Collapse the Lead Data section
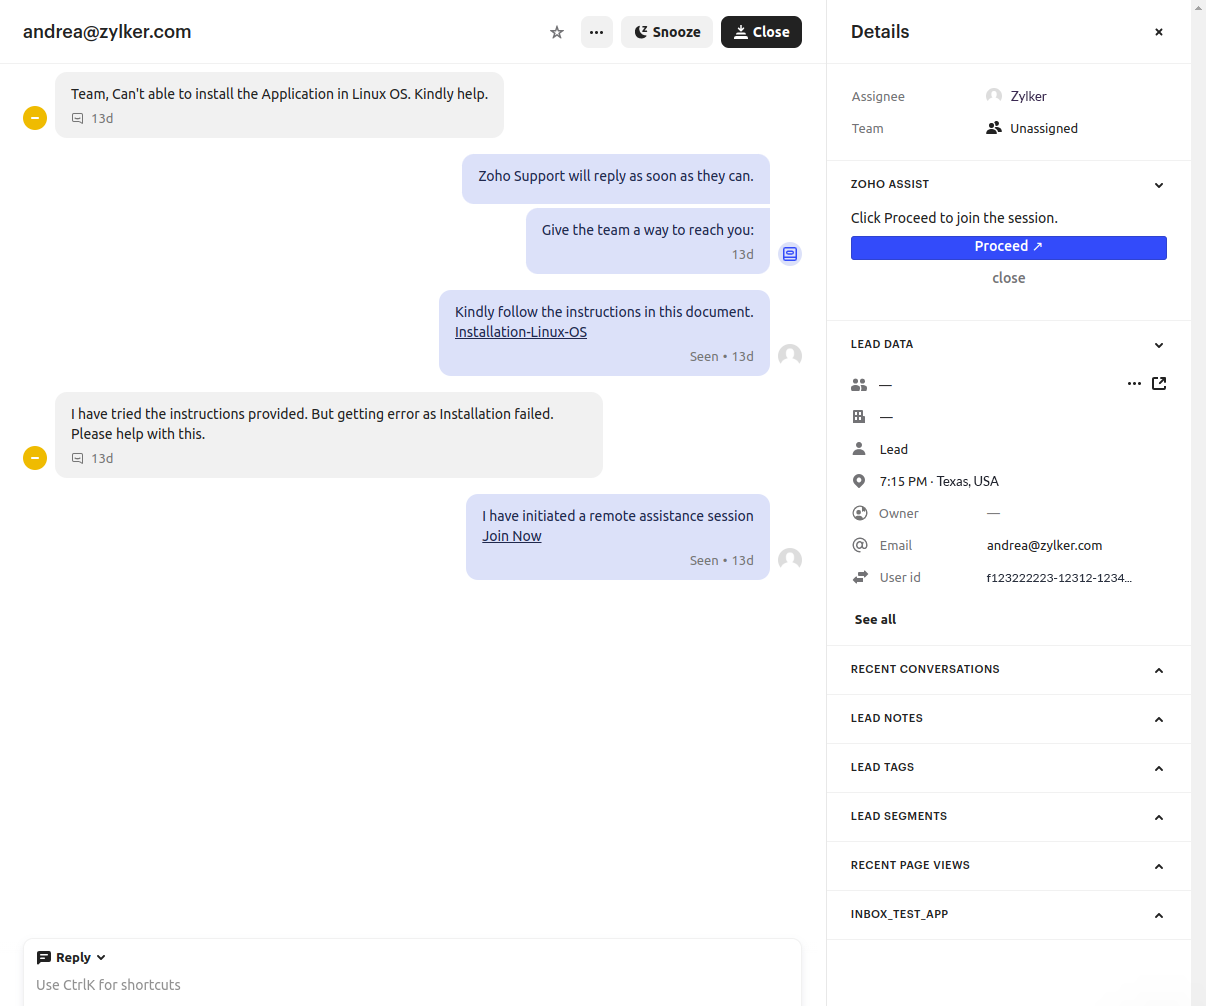The image size is (1206, 1006). coord(1159,345)
